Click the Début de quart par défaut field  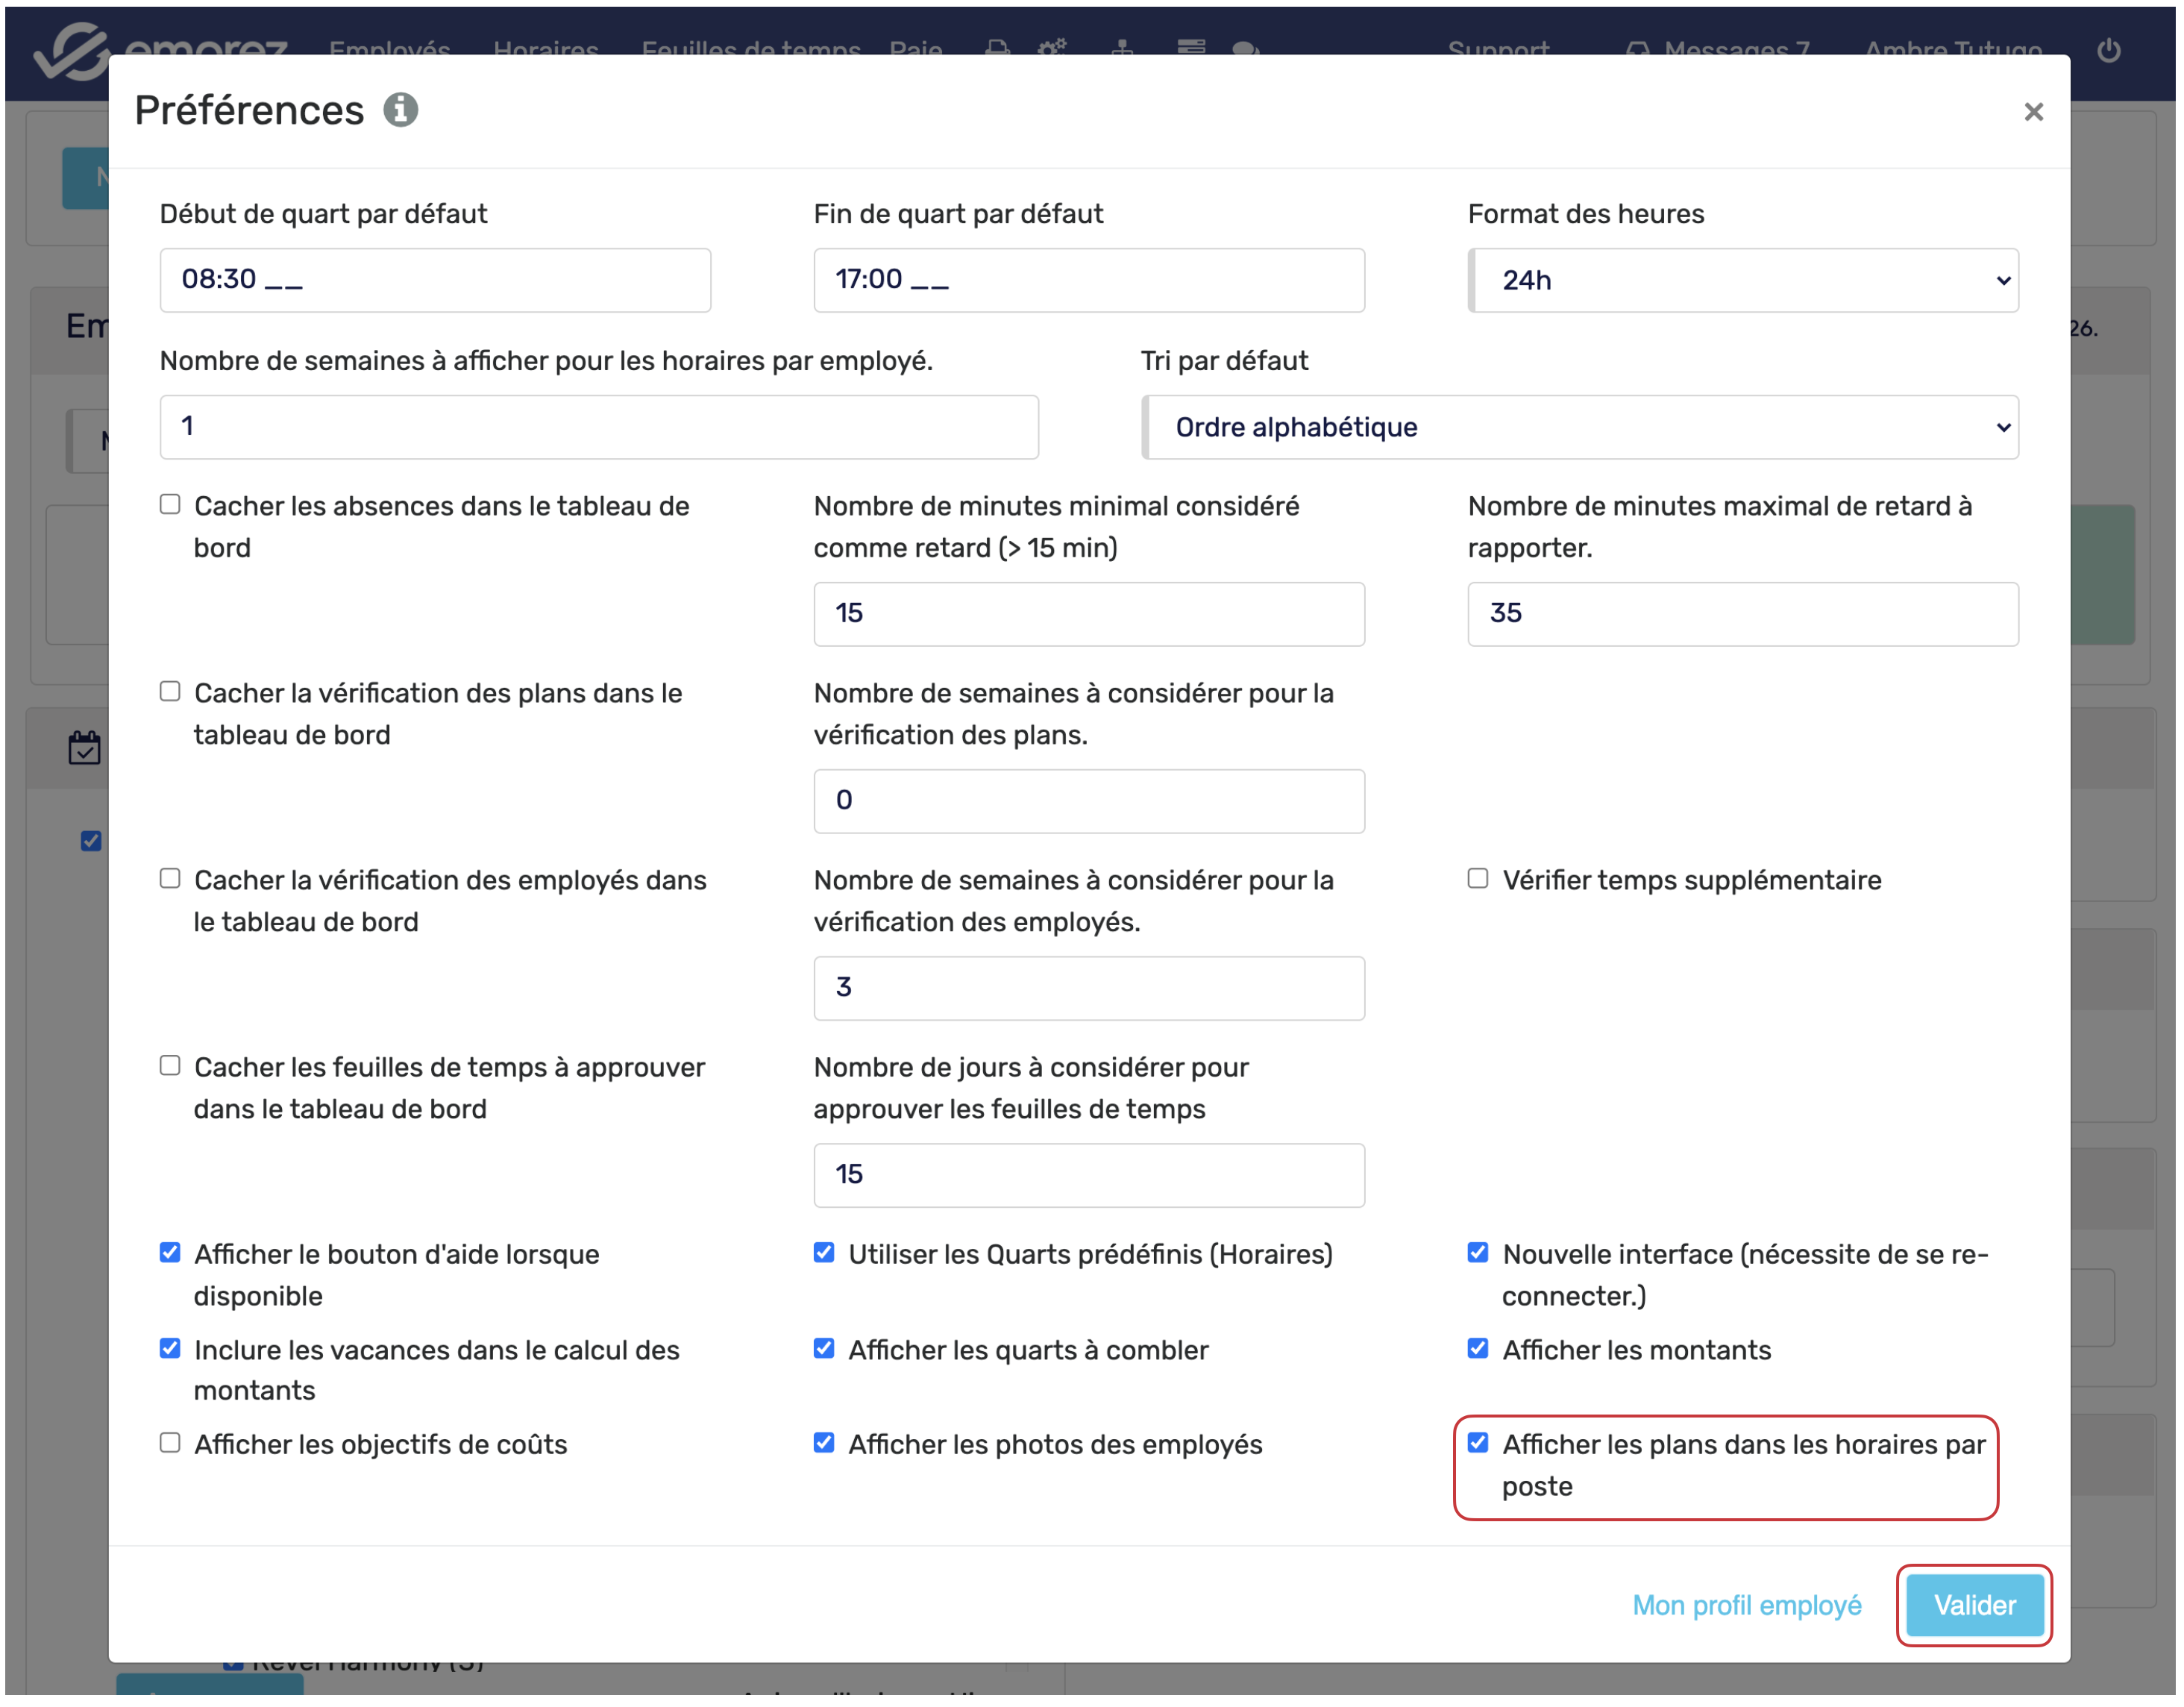tap(435, 281)
